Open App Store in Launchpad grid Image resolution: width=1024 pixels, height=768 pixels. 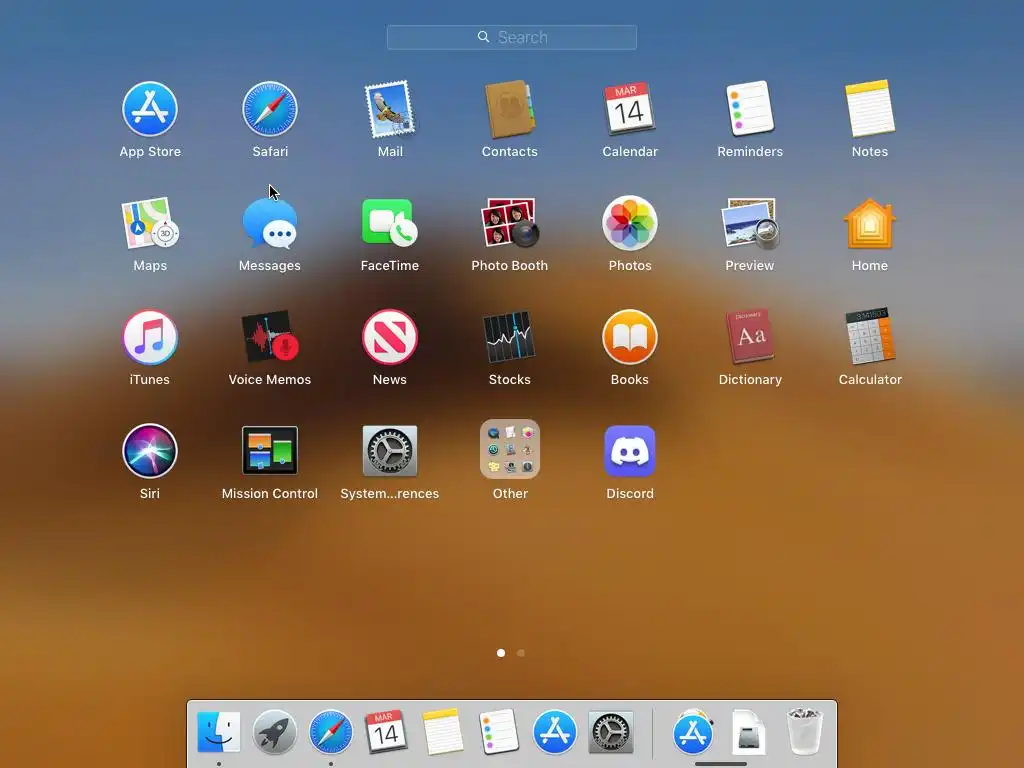150,109
